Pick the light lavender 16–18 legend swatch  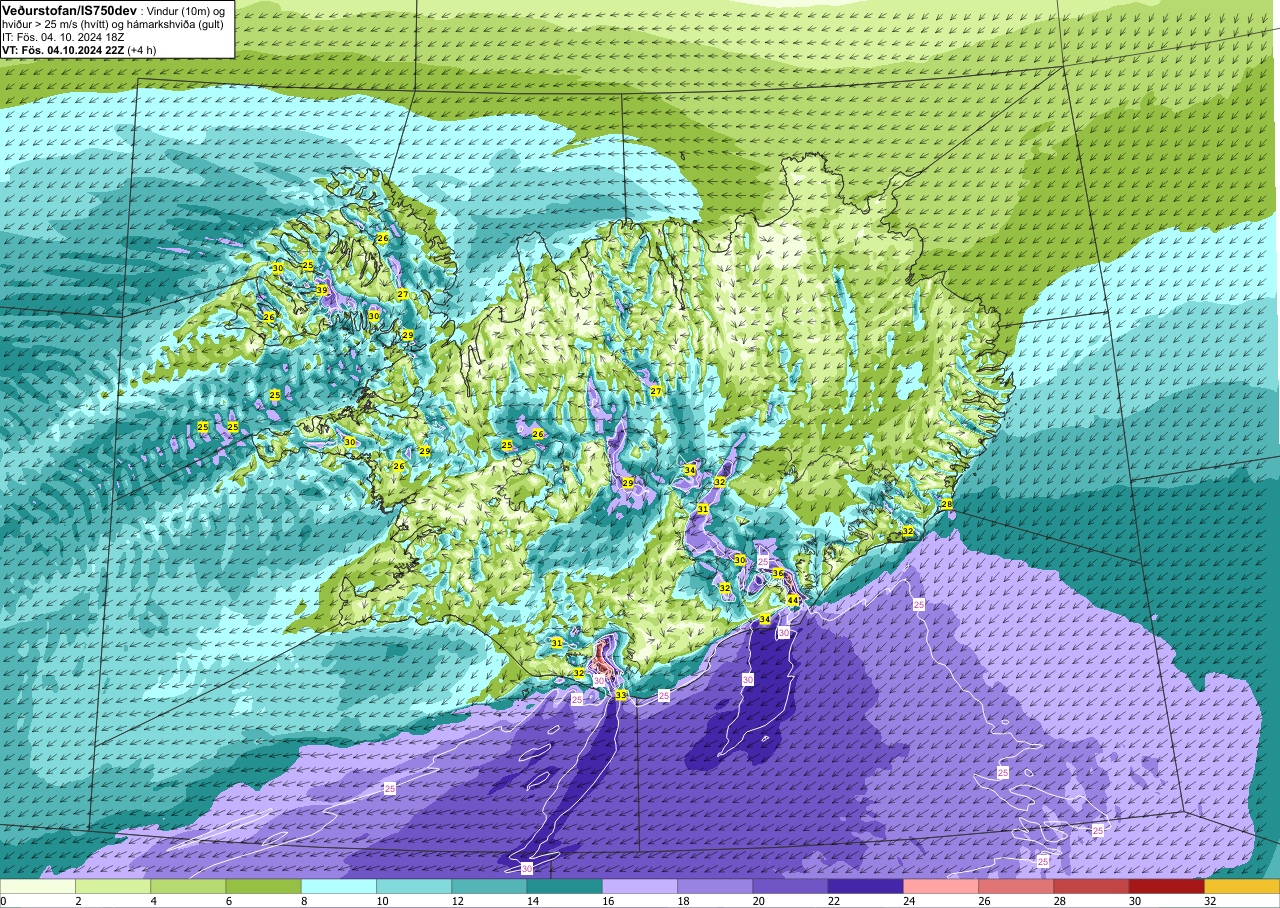pyautogui.click(x=640, y=887)
